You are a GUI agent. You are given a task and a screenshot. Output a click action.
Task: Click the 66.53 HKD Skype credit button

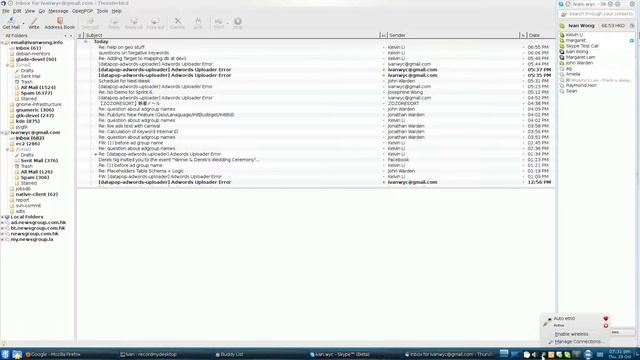tap(613, 26)
